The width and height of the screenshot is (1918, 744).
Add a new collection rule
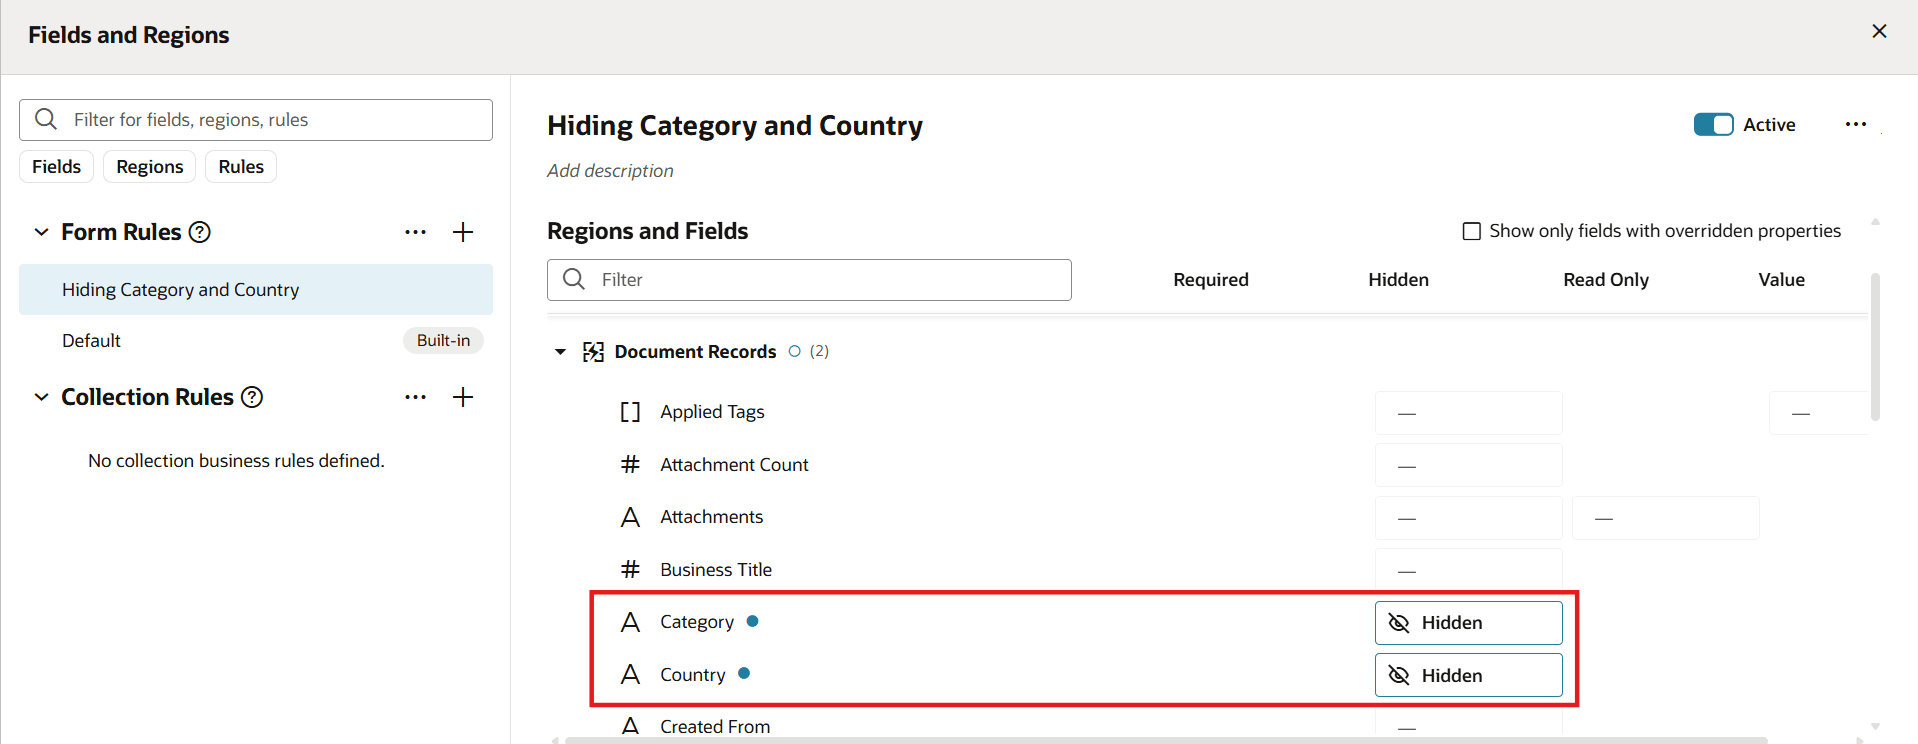click(463, 397)
